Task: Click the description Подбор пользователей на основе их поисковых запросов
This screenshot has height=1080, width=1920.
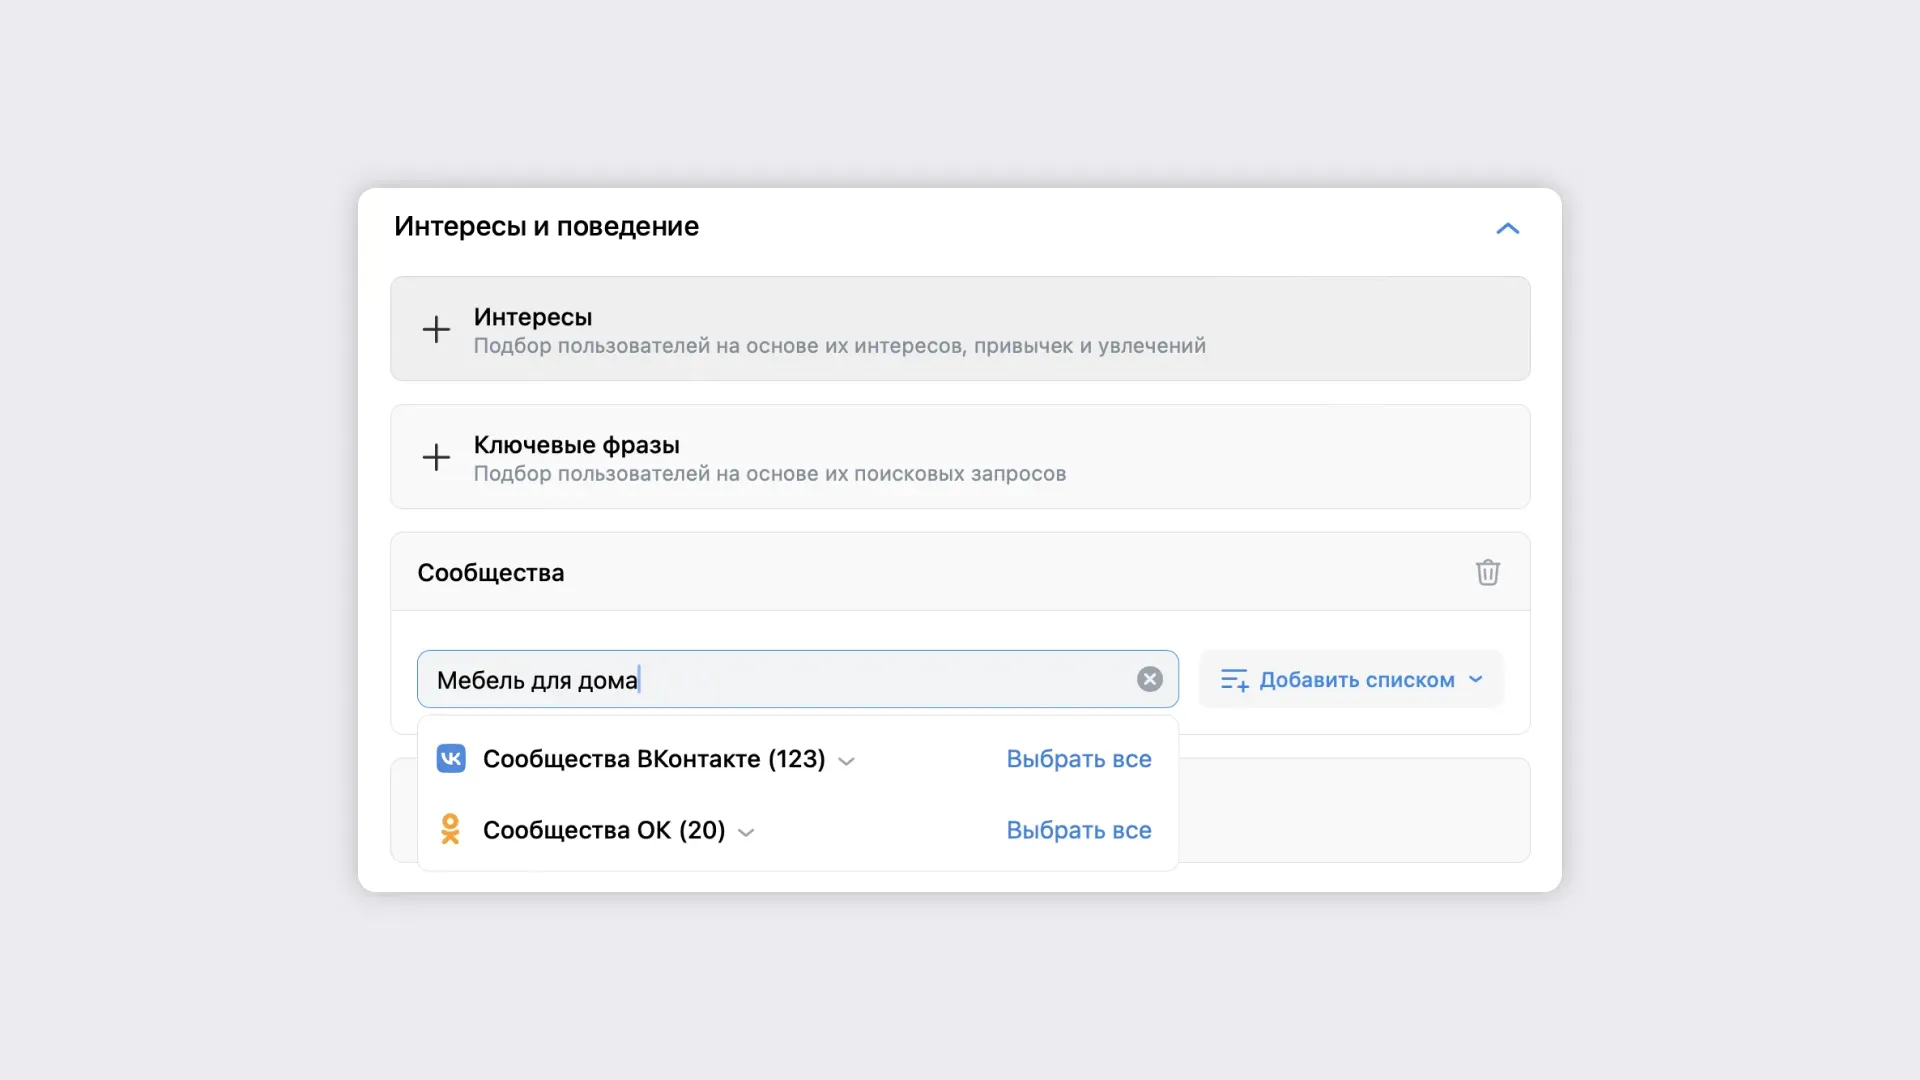Action: click(x=770, y=474)
